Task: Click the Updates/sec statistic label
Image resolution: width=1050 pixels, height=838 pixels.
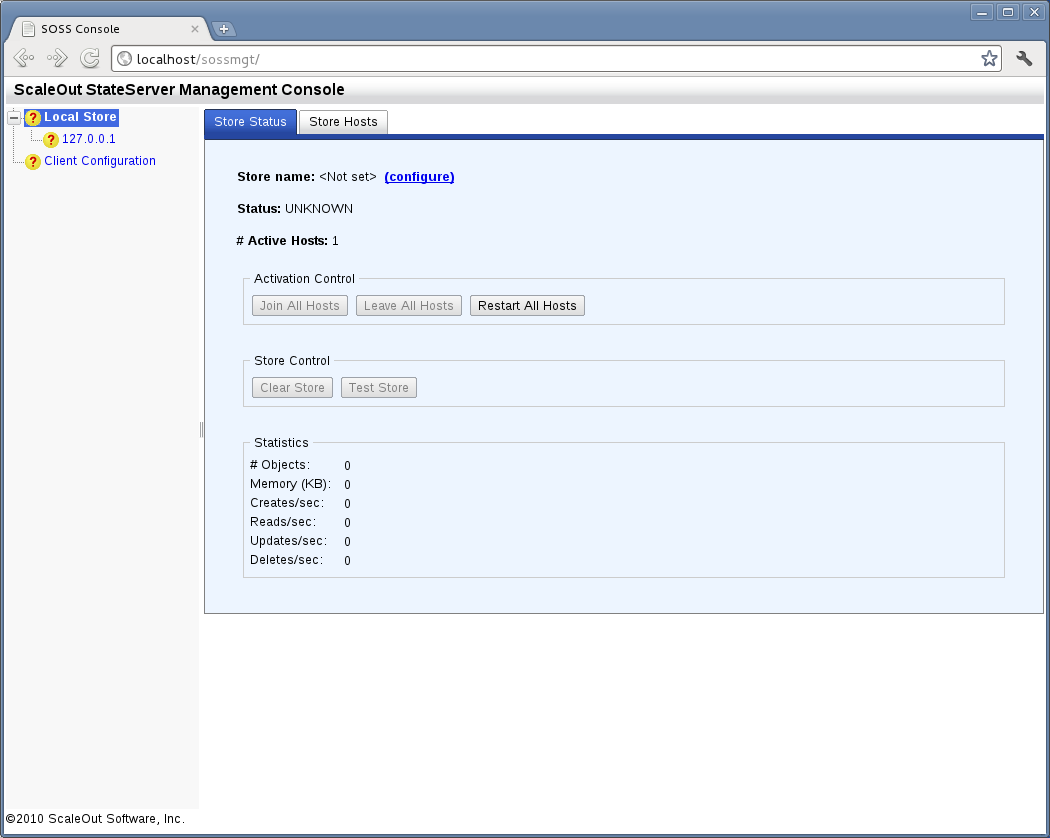Action: 289,541
